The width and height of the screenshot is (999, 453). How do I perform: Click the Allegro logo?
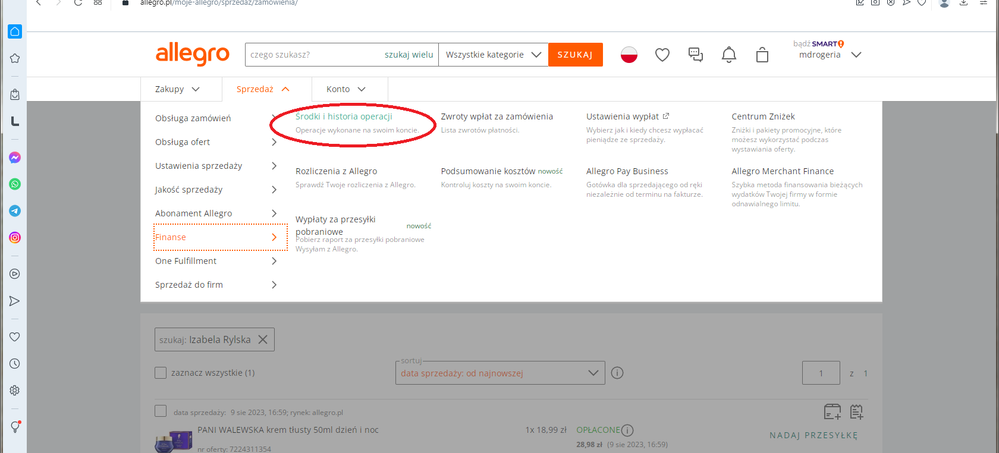192,54
